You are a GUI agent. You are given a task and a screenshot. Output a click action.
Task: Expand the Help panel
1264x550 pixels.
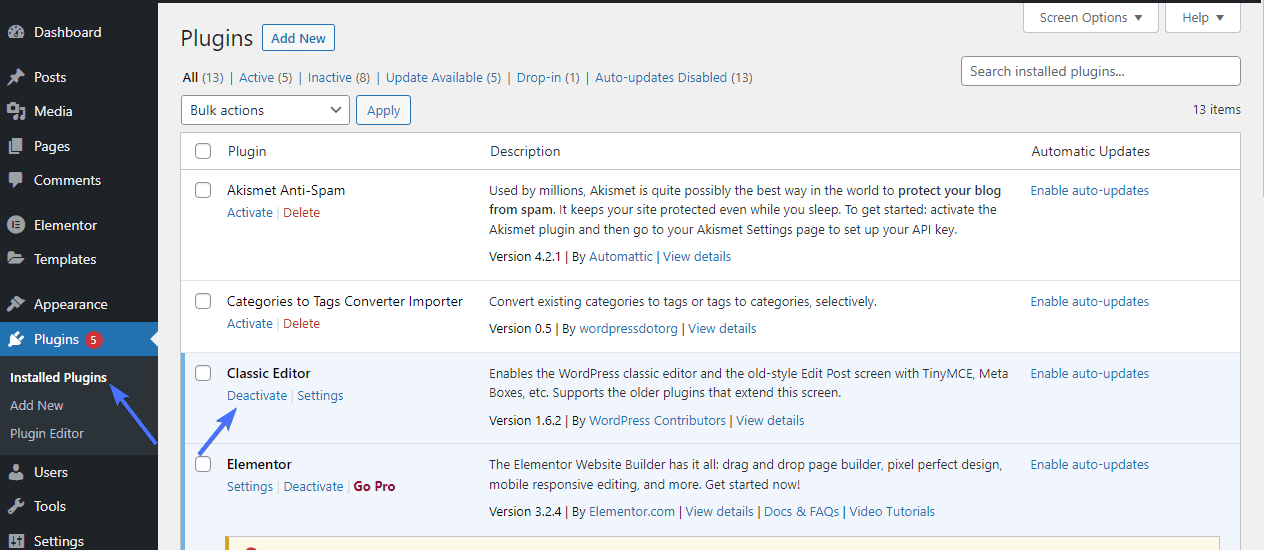point(1203,17)
